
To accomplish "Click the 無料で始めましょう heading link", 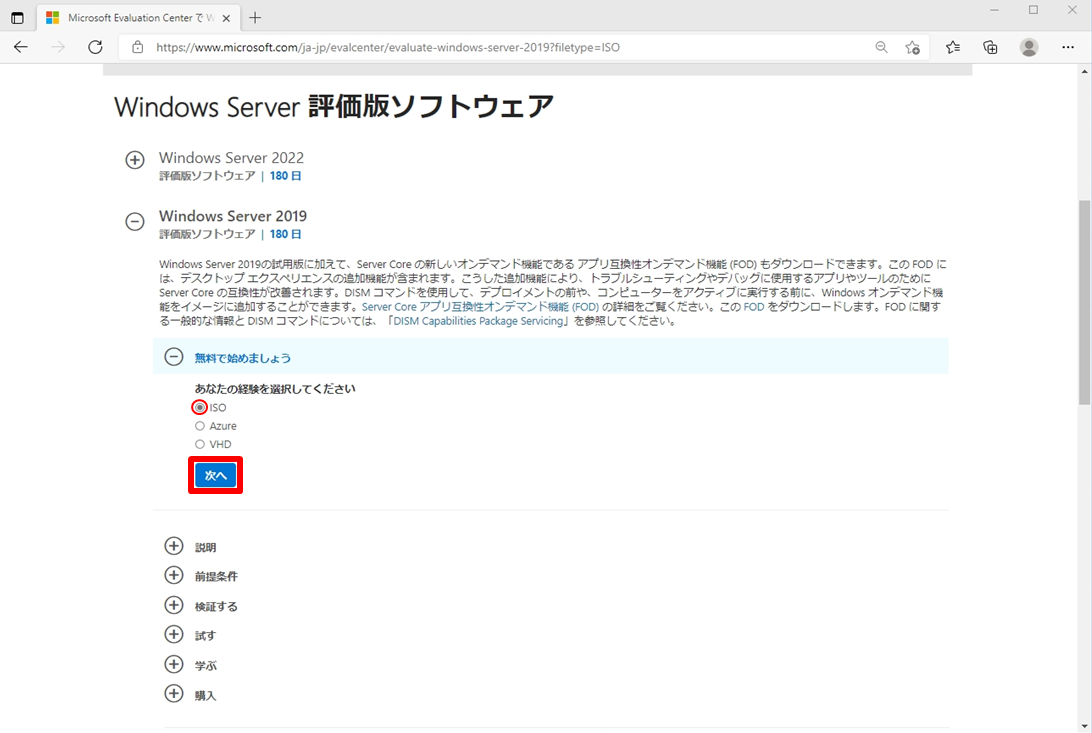I will [242, 358].
